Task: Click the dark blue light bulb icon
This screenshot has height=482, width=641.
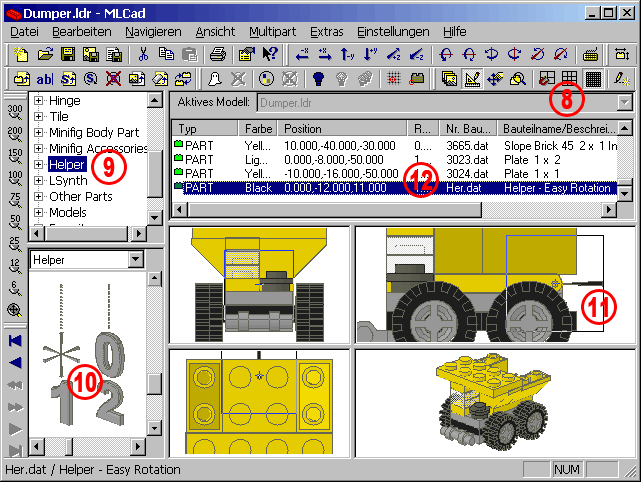Action: (x=318, y=78)
